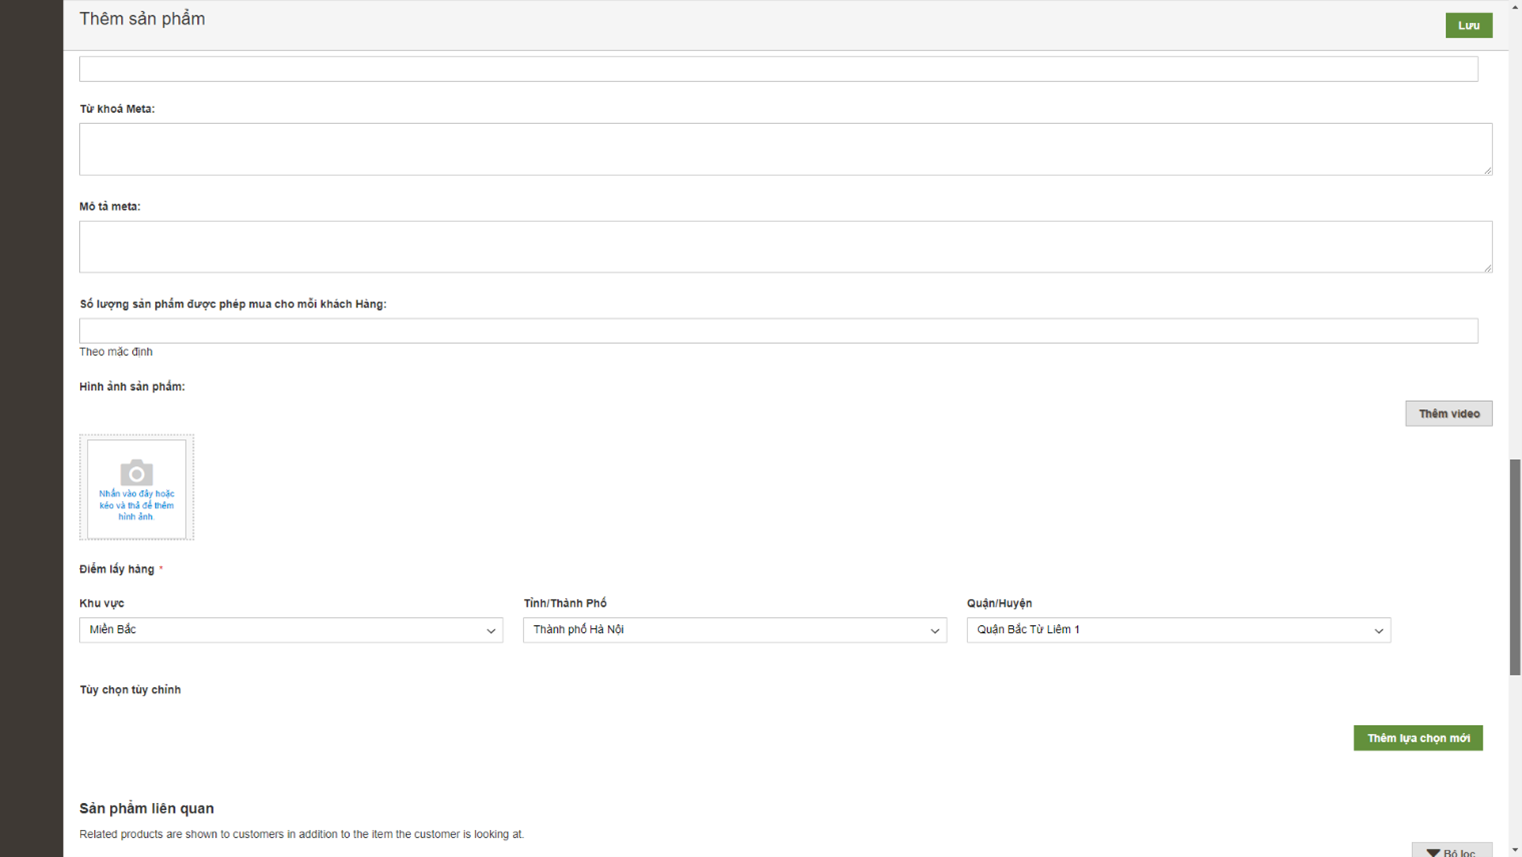Expand the Tỉnh/Thành Phố dropdown
Viewport: 1522px width, 857px height.
734,630
